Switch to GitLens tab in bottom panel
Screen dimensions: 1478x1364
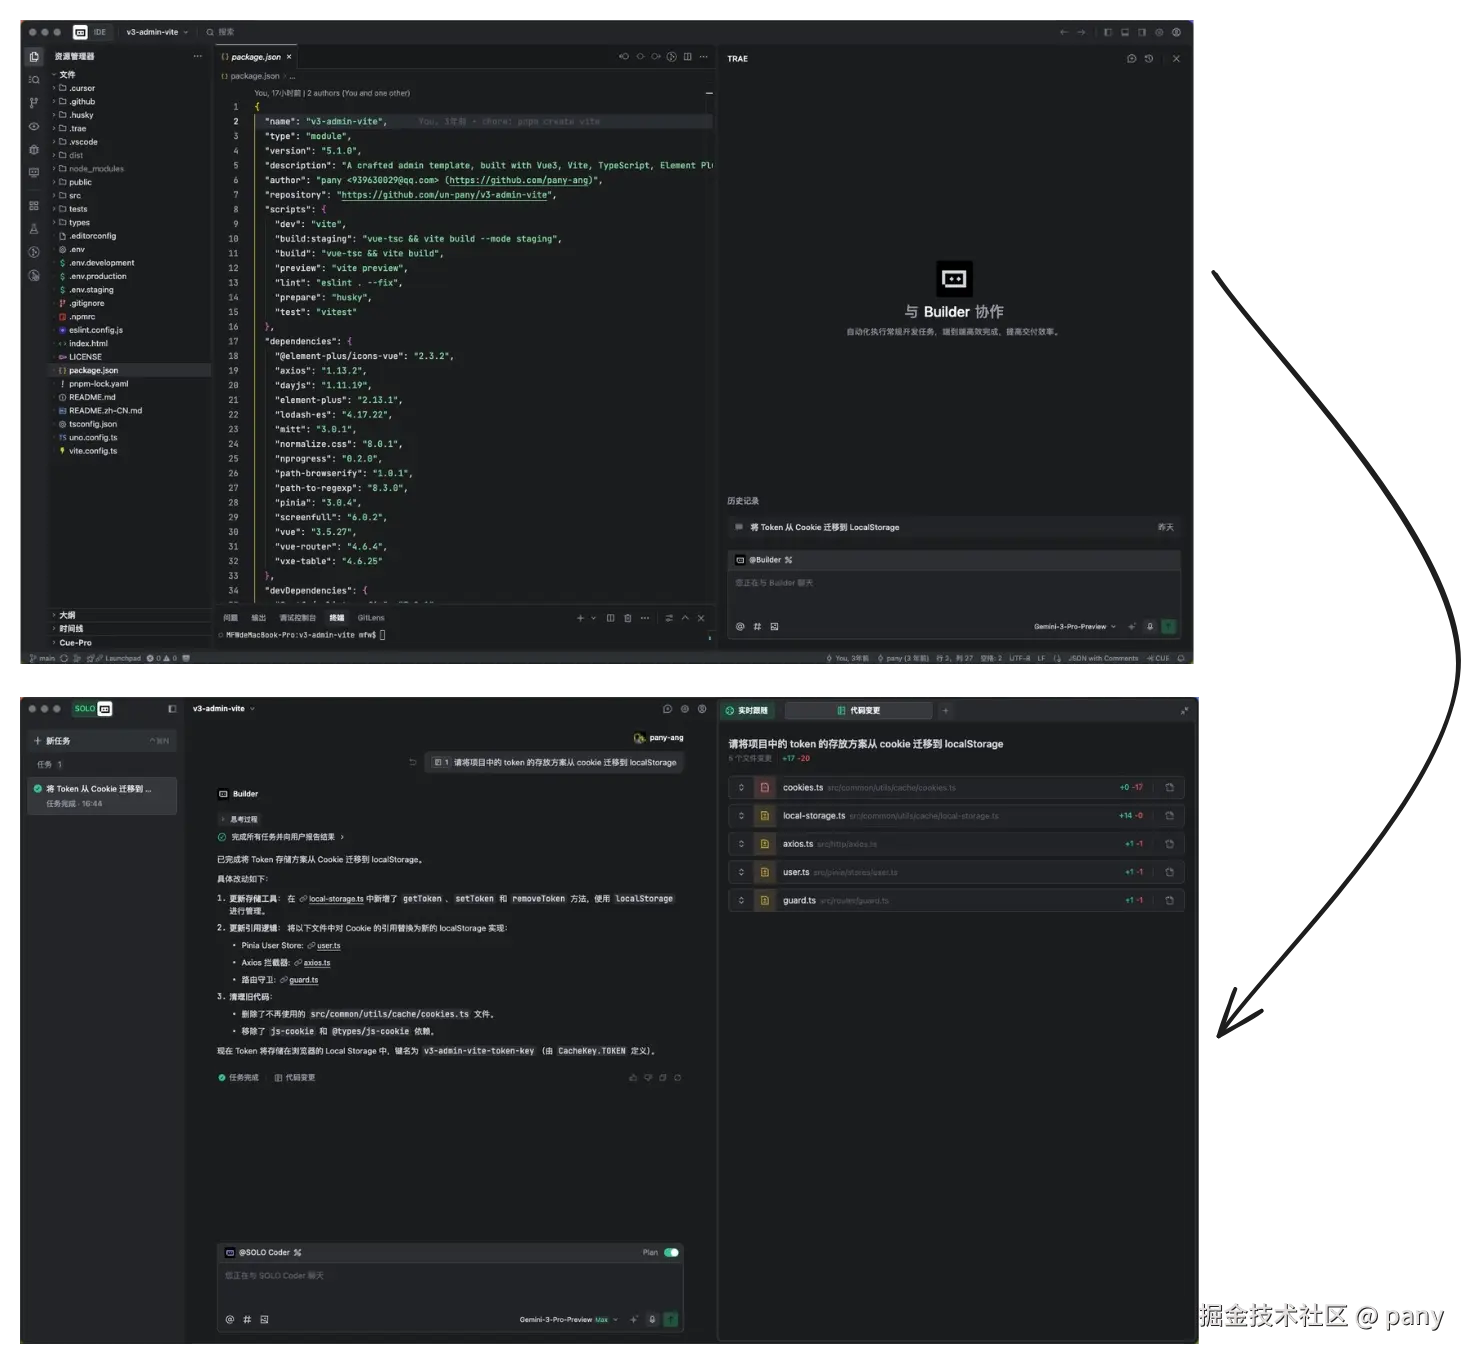(371, 618)
